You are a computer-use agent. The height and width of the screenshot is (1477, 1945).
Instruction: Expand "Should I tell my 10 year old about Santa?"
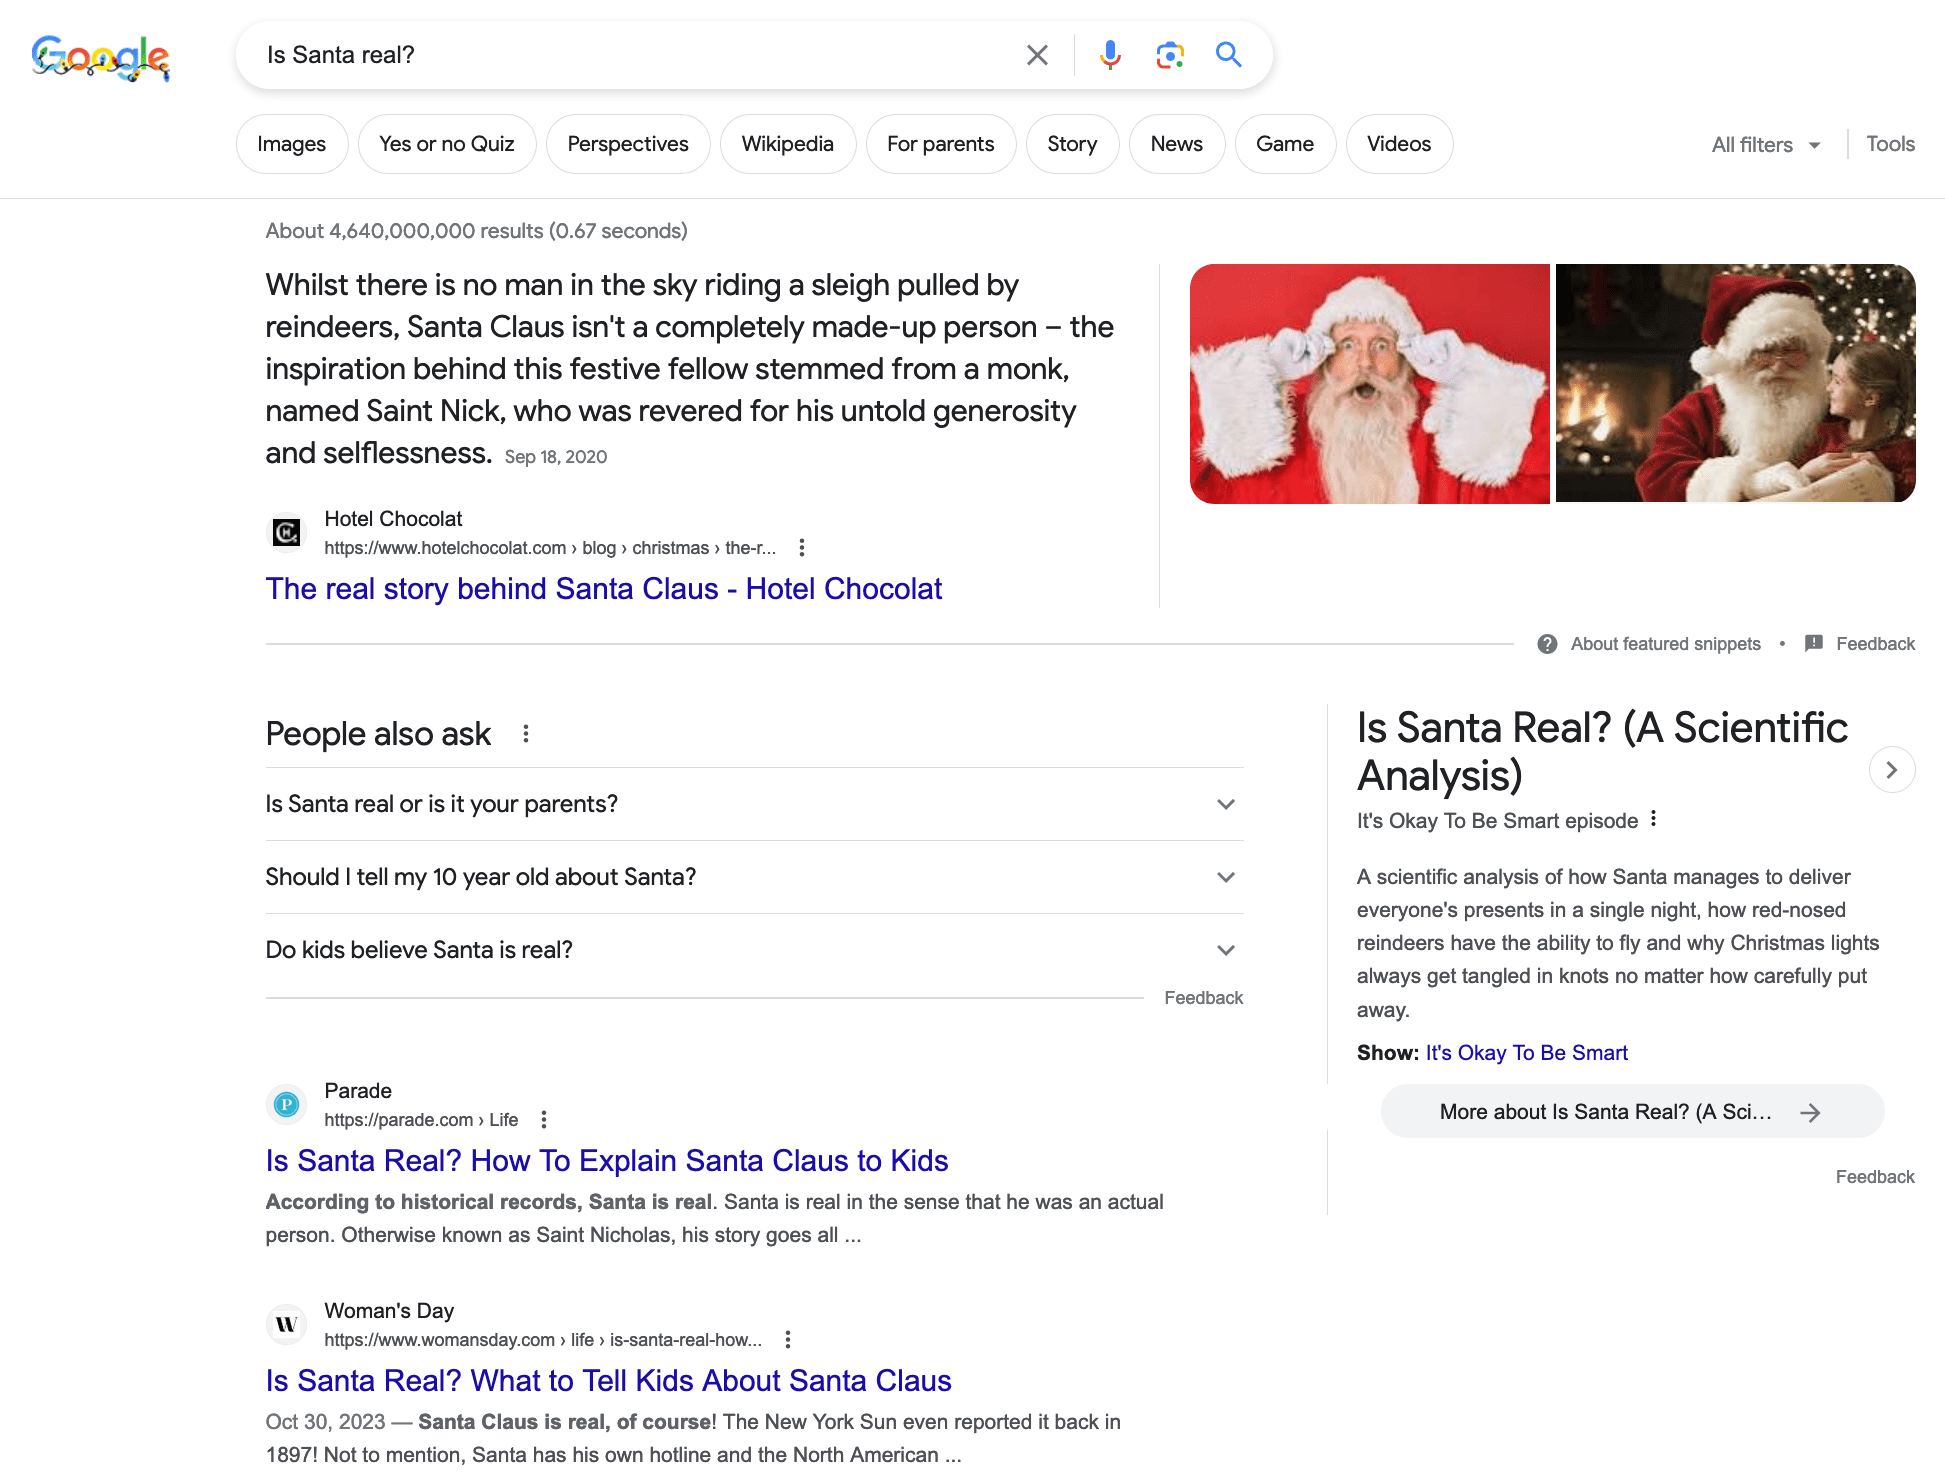coord(754,877)
